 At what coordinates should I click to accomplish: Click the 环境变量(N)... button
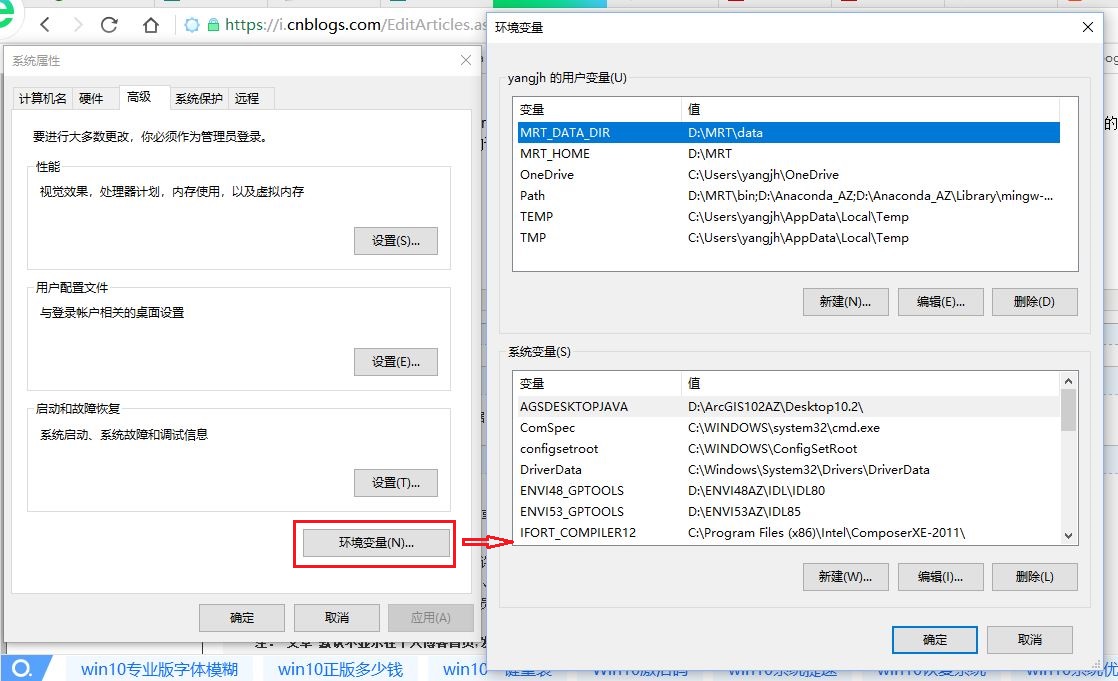click(376, 543)
